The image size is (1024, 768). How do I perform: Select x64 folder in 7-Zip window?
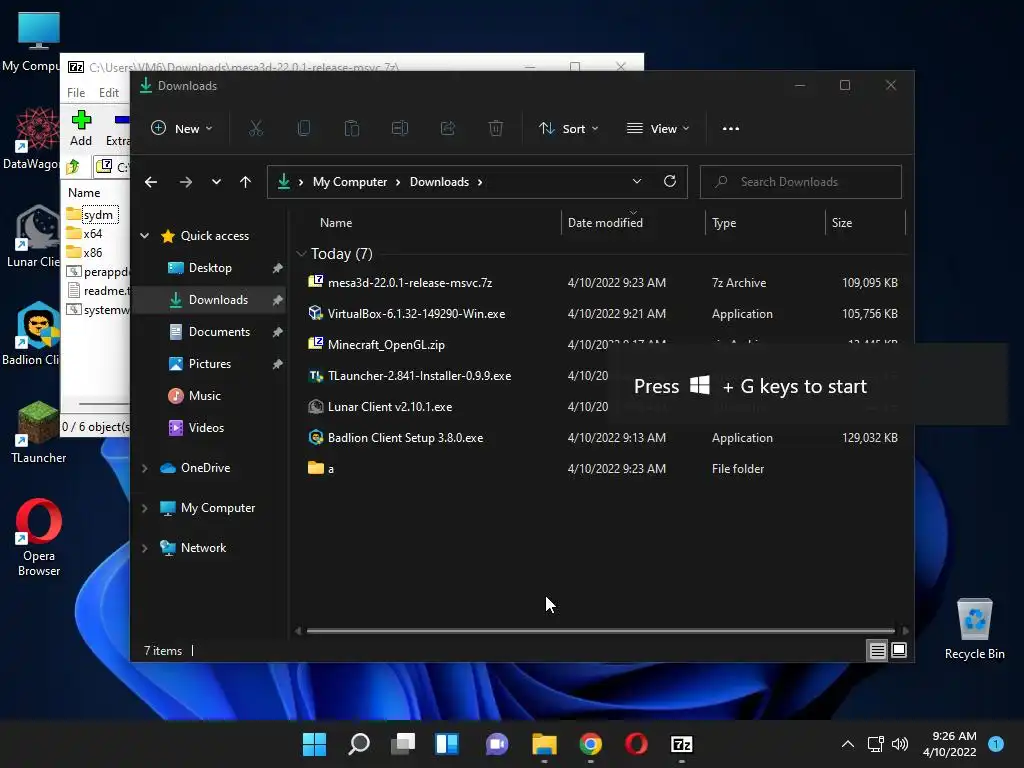[x=86, y=234]
